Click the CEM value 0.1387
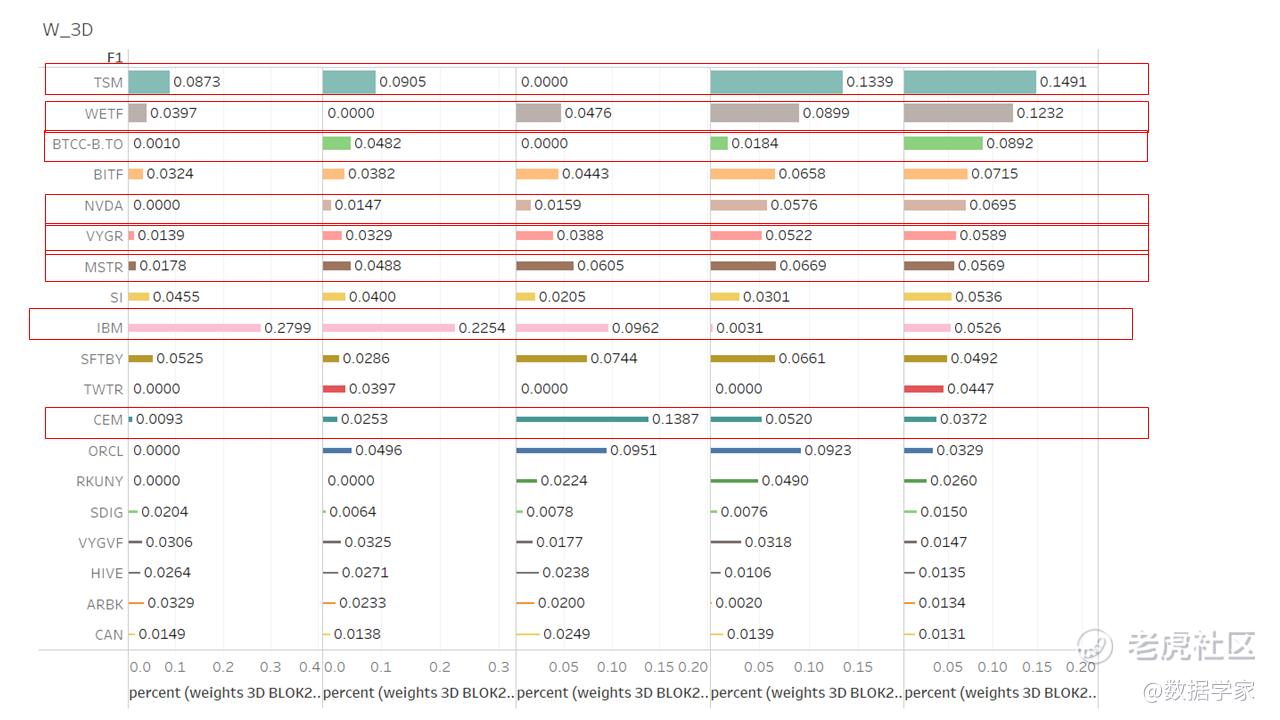1280x720 pixels. coord(676,419)
